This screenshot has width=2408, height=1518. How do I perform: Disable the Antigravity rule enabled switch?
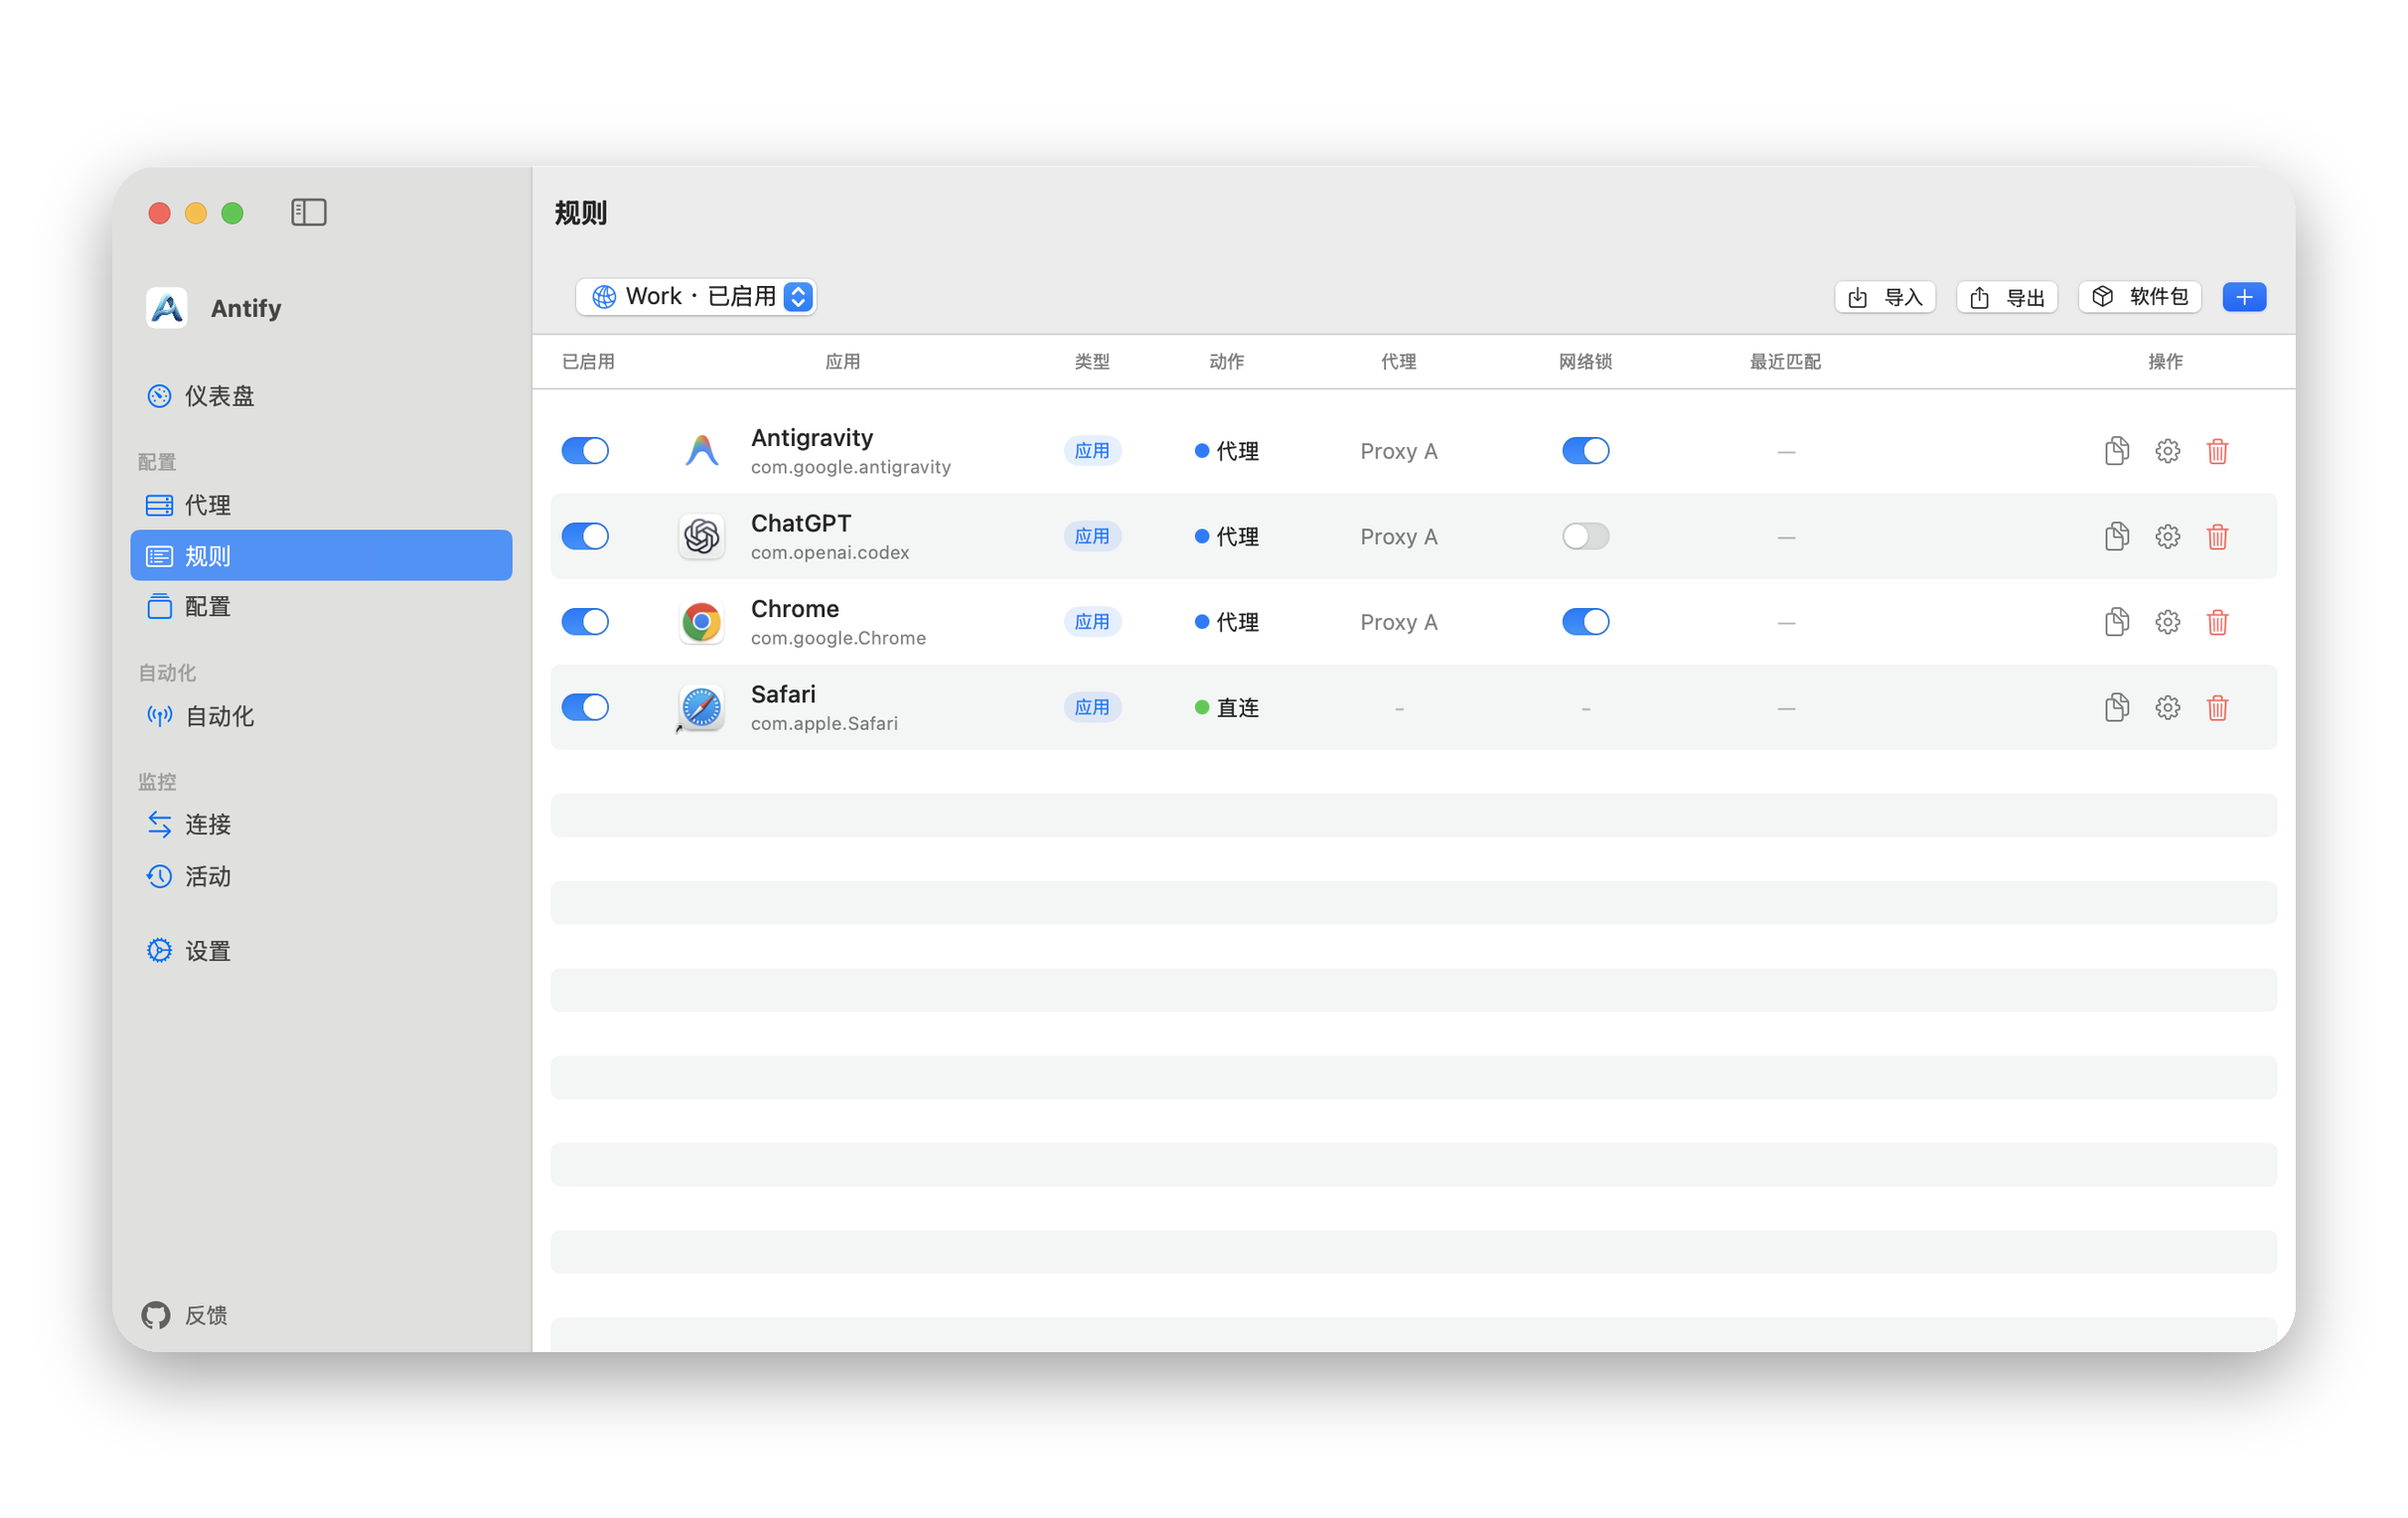(x=585, y=451)
